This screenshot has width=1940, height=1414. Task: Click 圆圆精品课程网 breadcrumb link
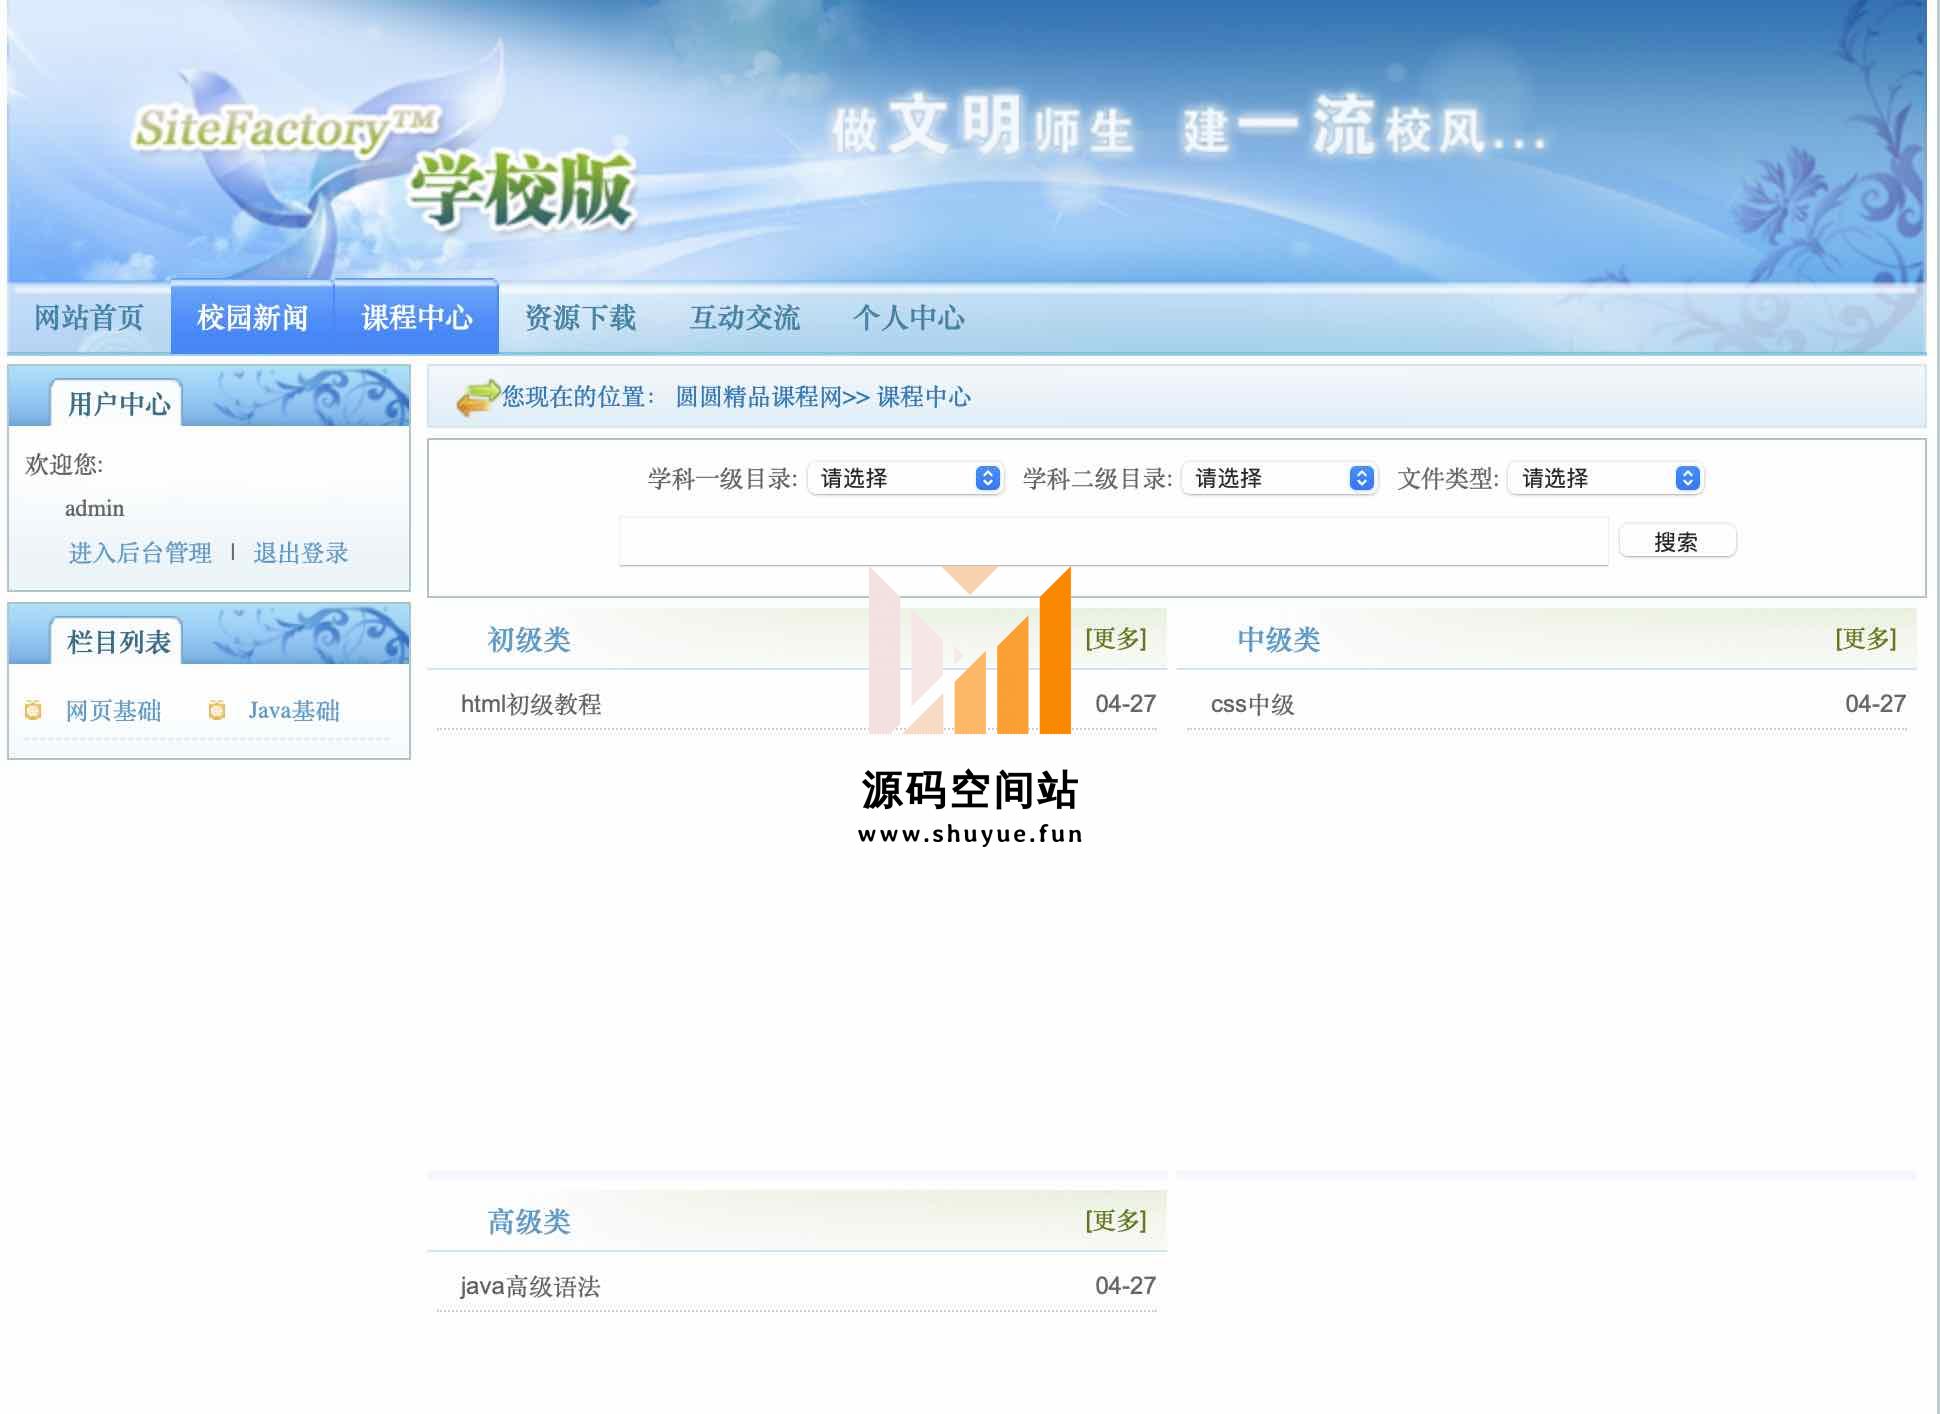point(758,397)
